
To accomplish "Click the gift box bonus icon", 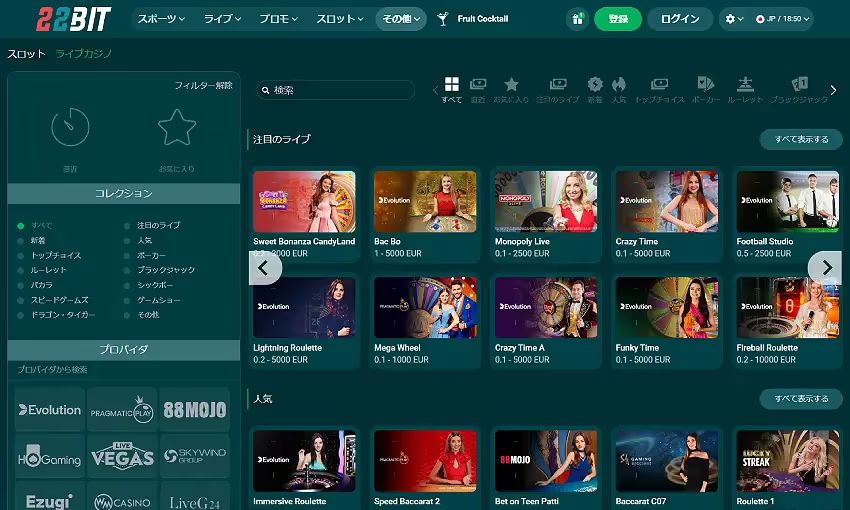I will point(577,19).
